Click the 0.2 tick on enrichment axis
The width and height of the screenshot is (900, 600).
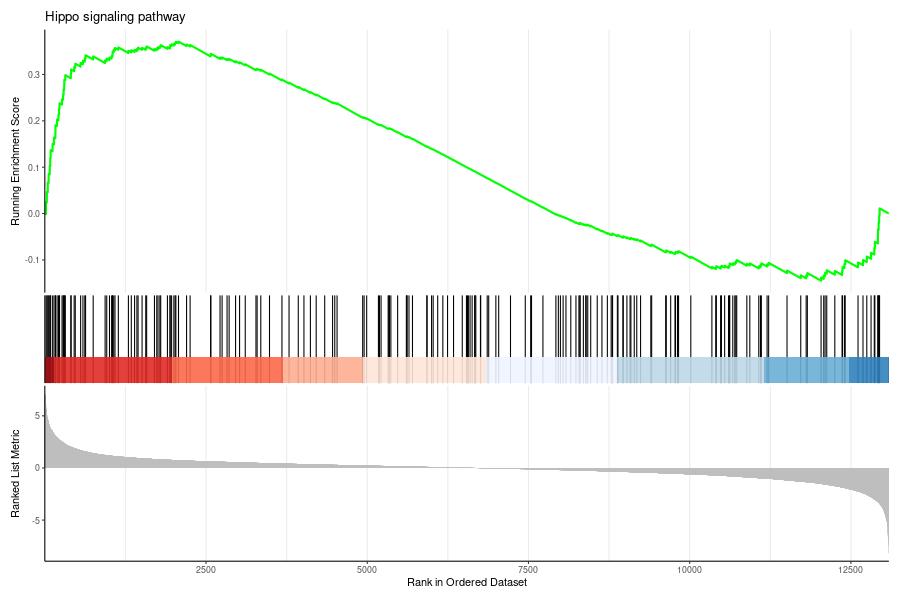click(x=33, y=121)
